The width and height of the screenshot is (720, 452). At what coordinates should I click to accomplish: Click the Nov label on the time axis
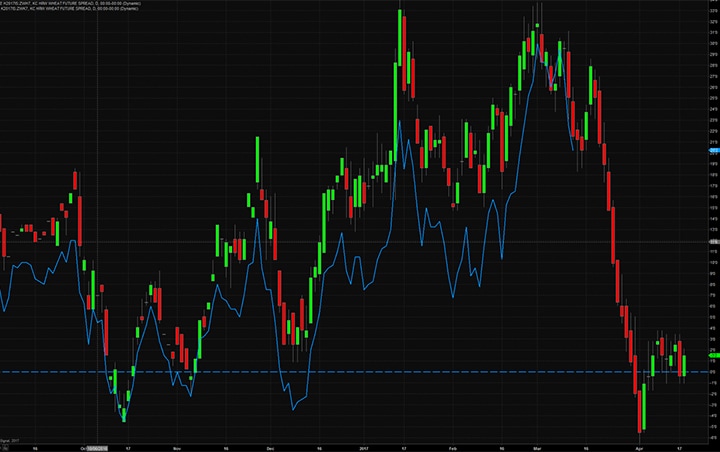point(175,448)
